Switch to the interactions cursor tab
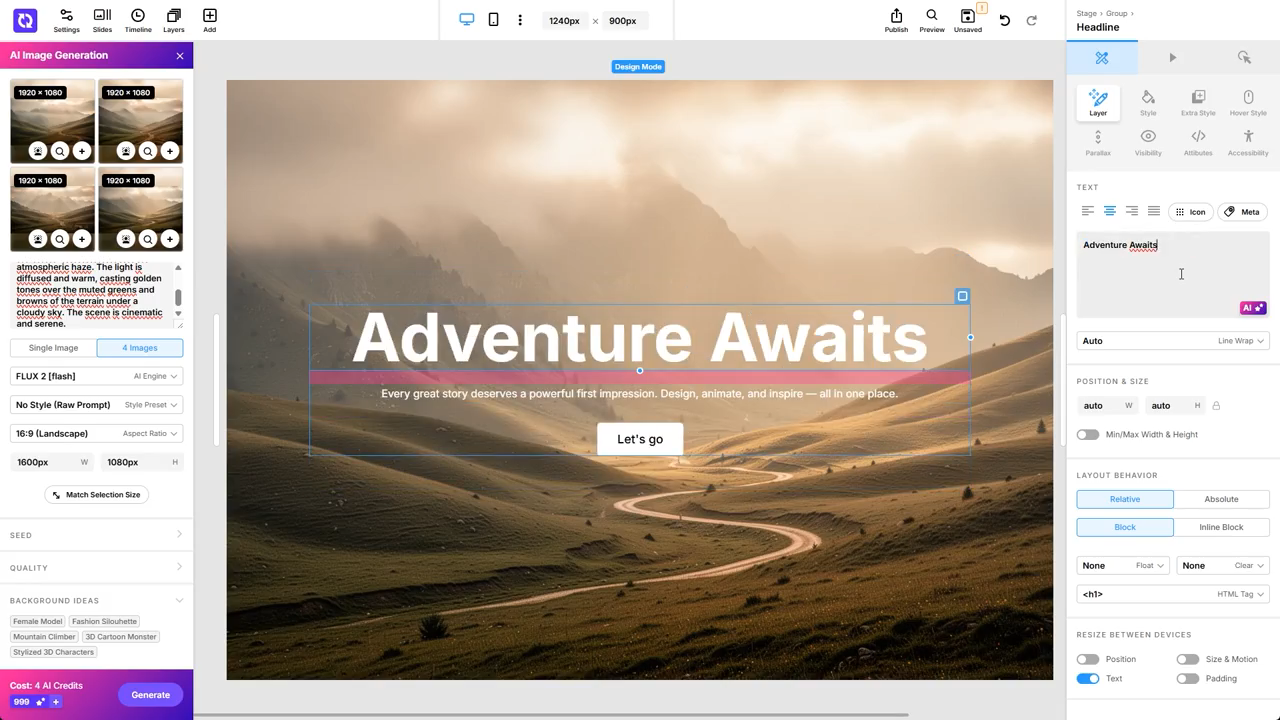 point(1244,58)
